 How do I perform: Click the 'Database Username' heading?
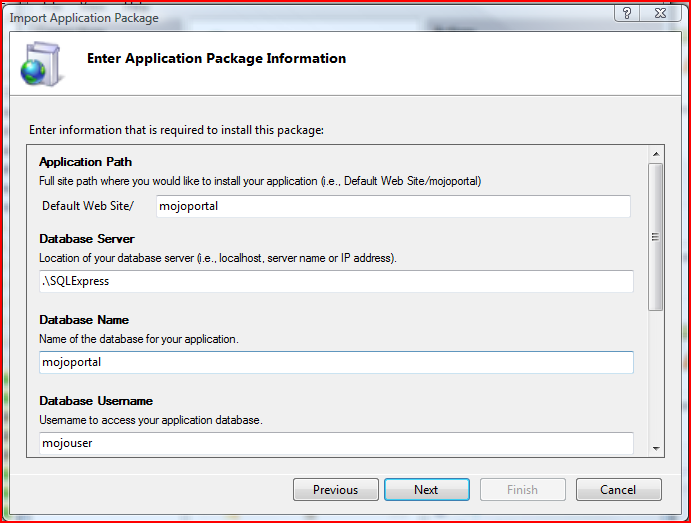click(x=96, y=401)
